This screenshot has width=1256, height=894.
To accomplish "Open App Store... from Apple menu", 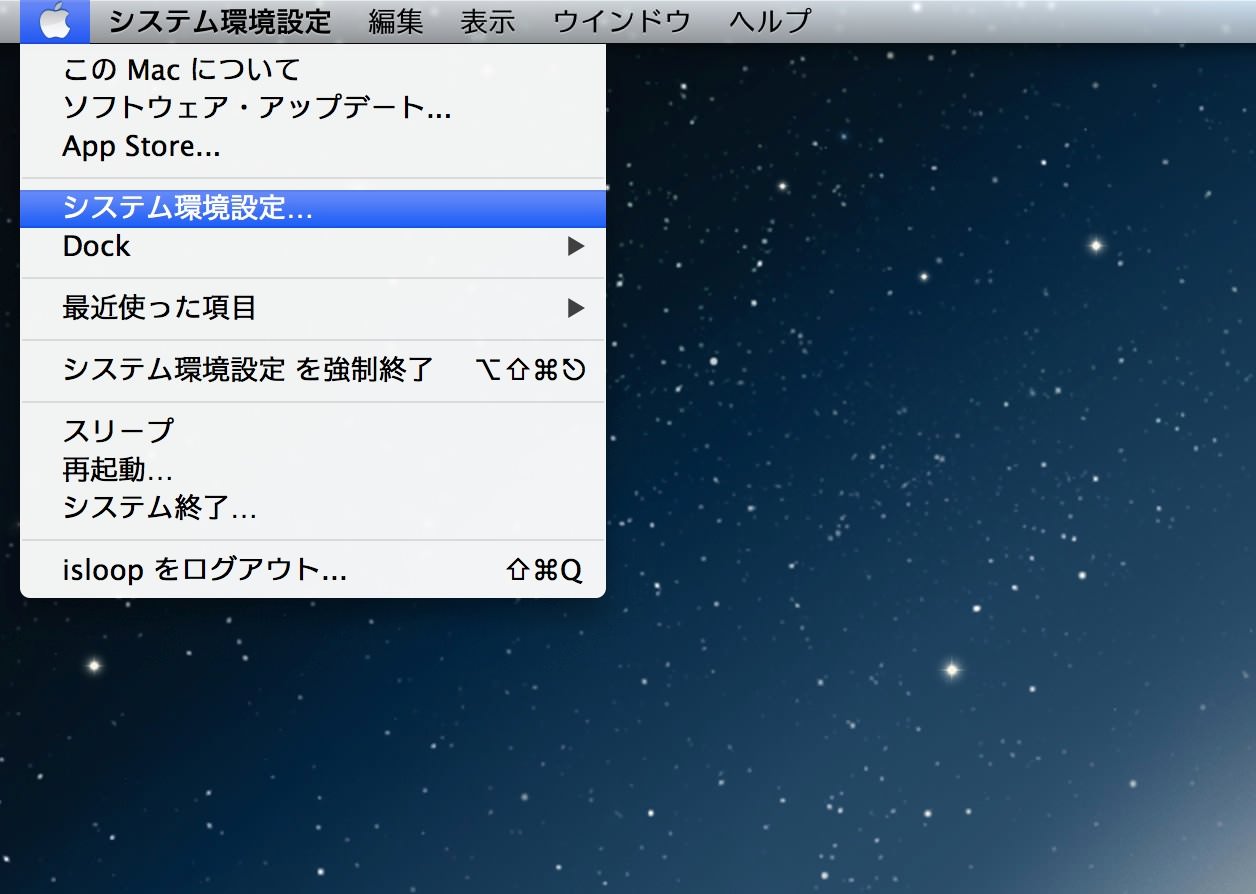I will [x=313, y=147].
